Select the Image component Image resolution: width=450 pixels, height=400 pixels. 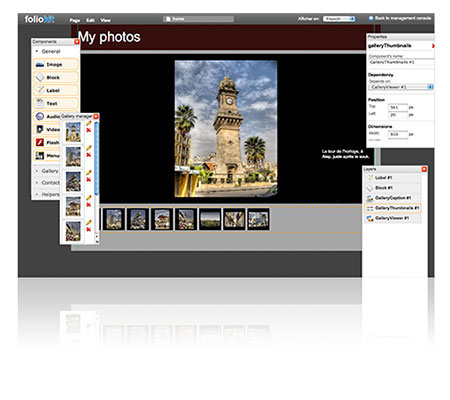(x=56, y=64)
